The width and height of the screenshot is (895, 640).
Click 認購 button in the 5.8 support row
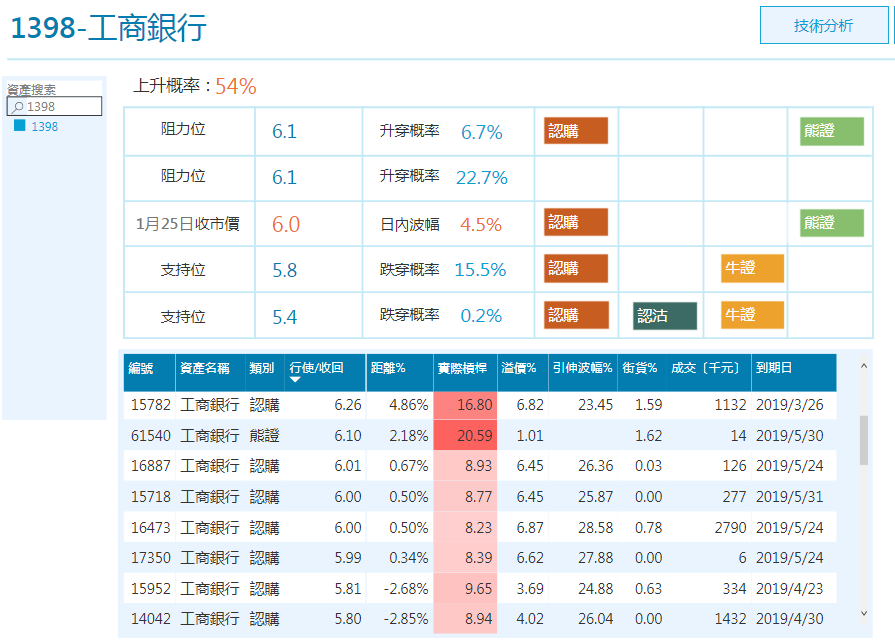click(575, 268)
